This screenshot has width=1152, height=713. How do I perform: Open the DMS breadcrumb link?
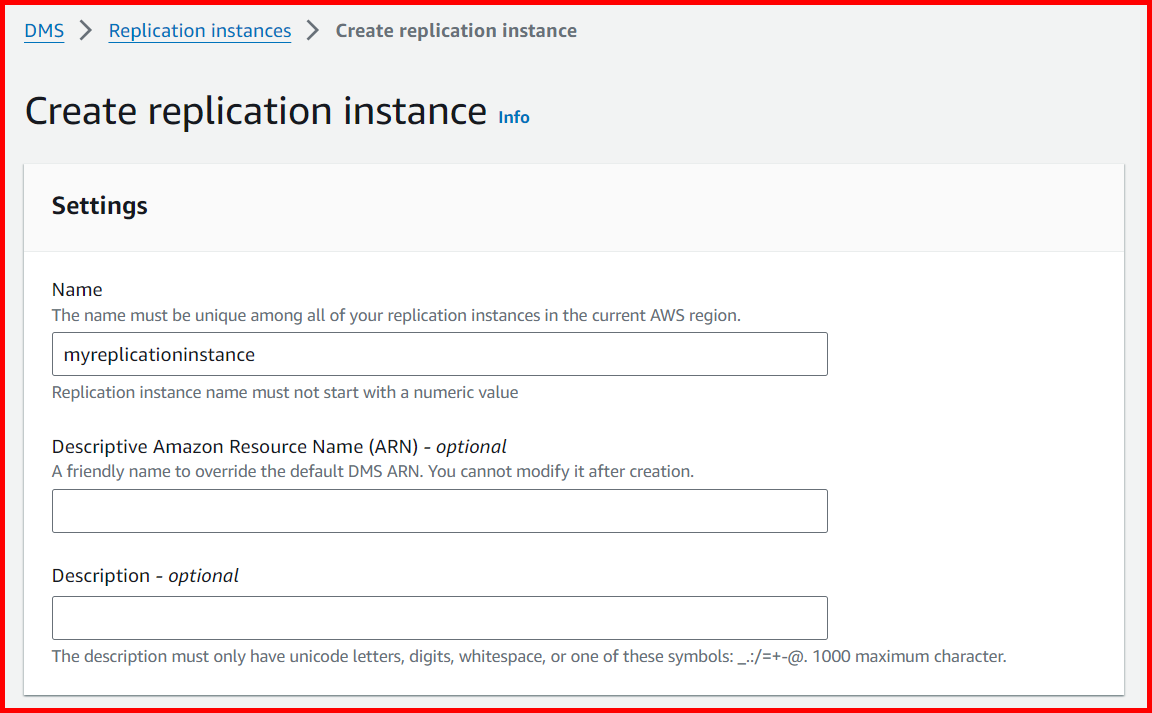click(x=43, y=30)
